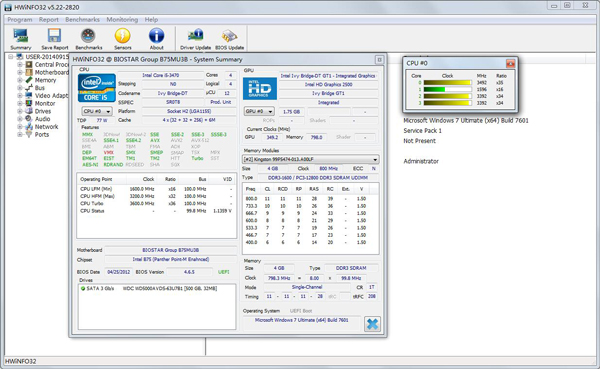
Task: Click the Monitor tree icon
Action: click(x=29, y=103)
